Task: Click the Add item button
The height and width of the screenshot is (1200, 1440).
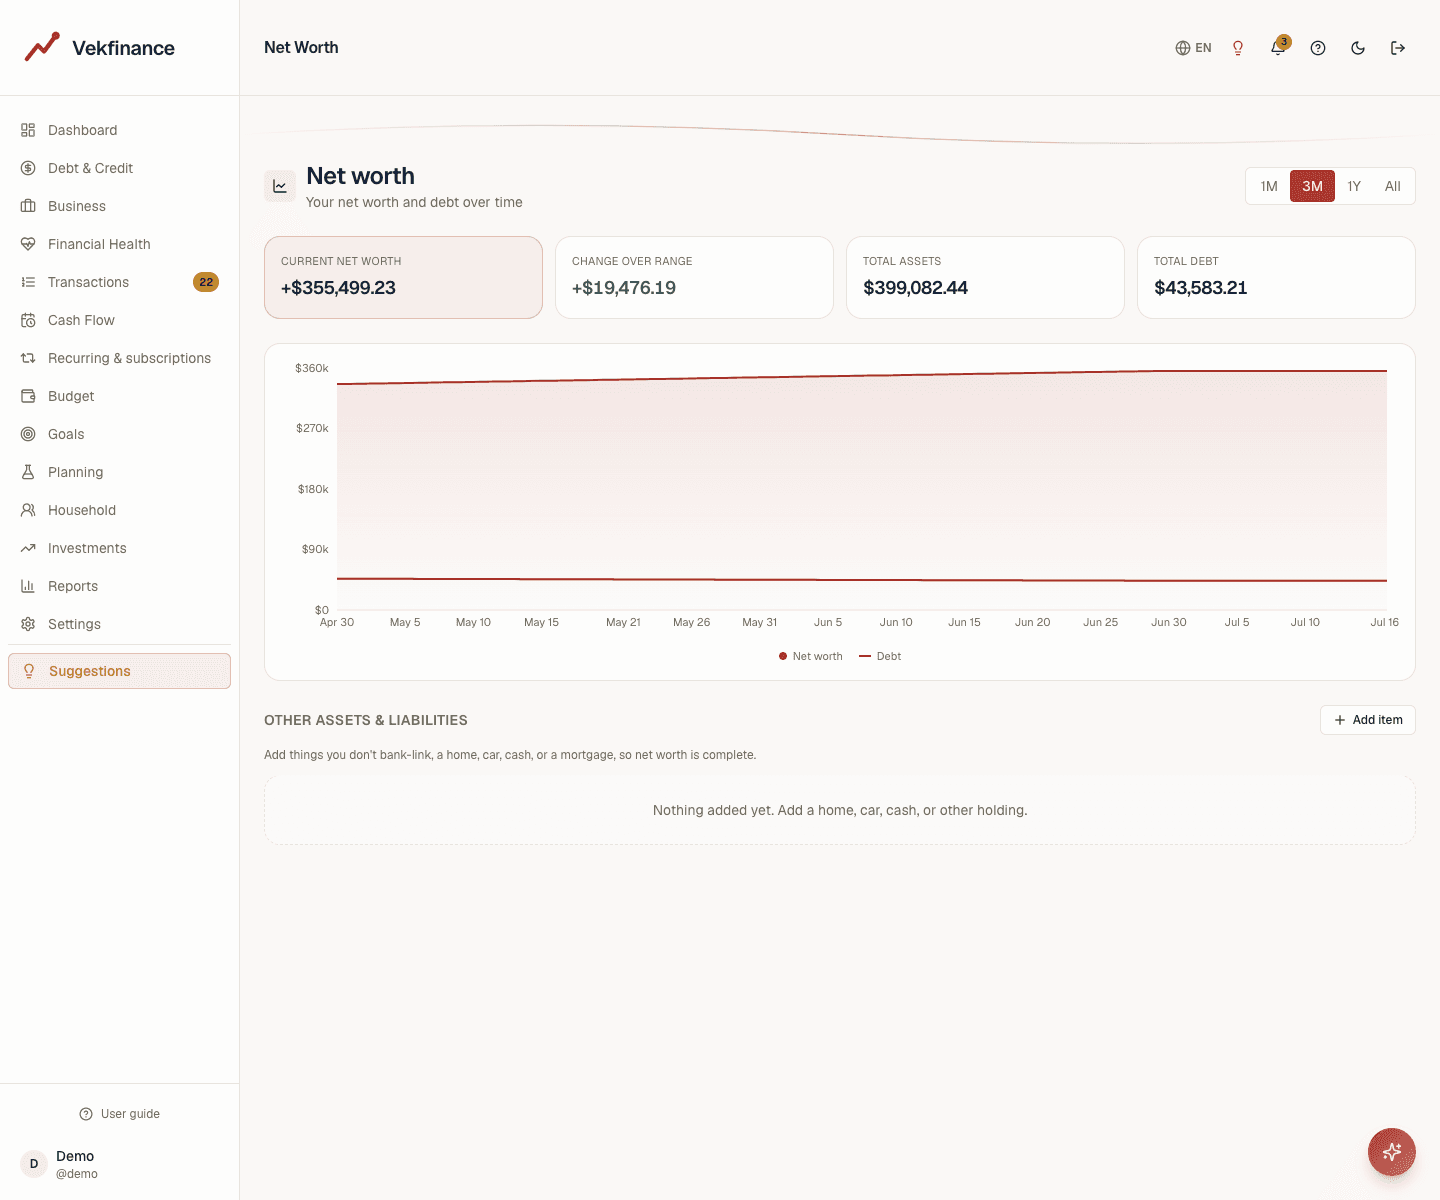Action: (1368, 720)
